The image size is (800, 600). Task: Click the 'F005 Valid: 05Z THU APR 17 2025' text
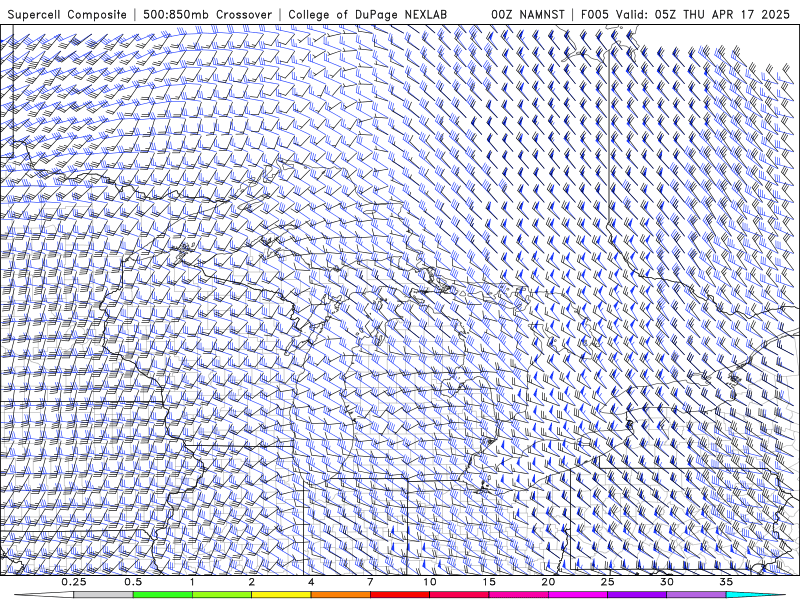point(685,15)
